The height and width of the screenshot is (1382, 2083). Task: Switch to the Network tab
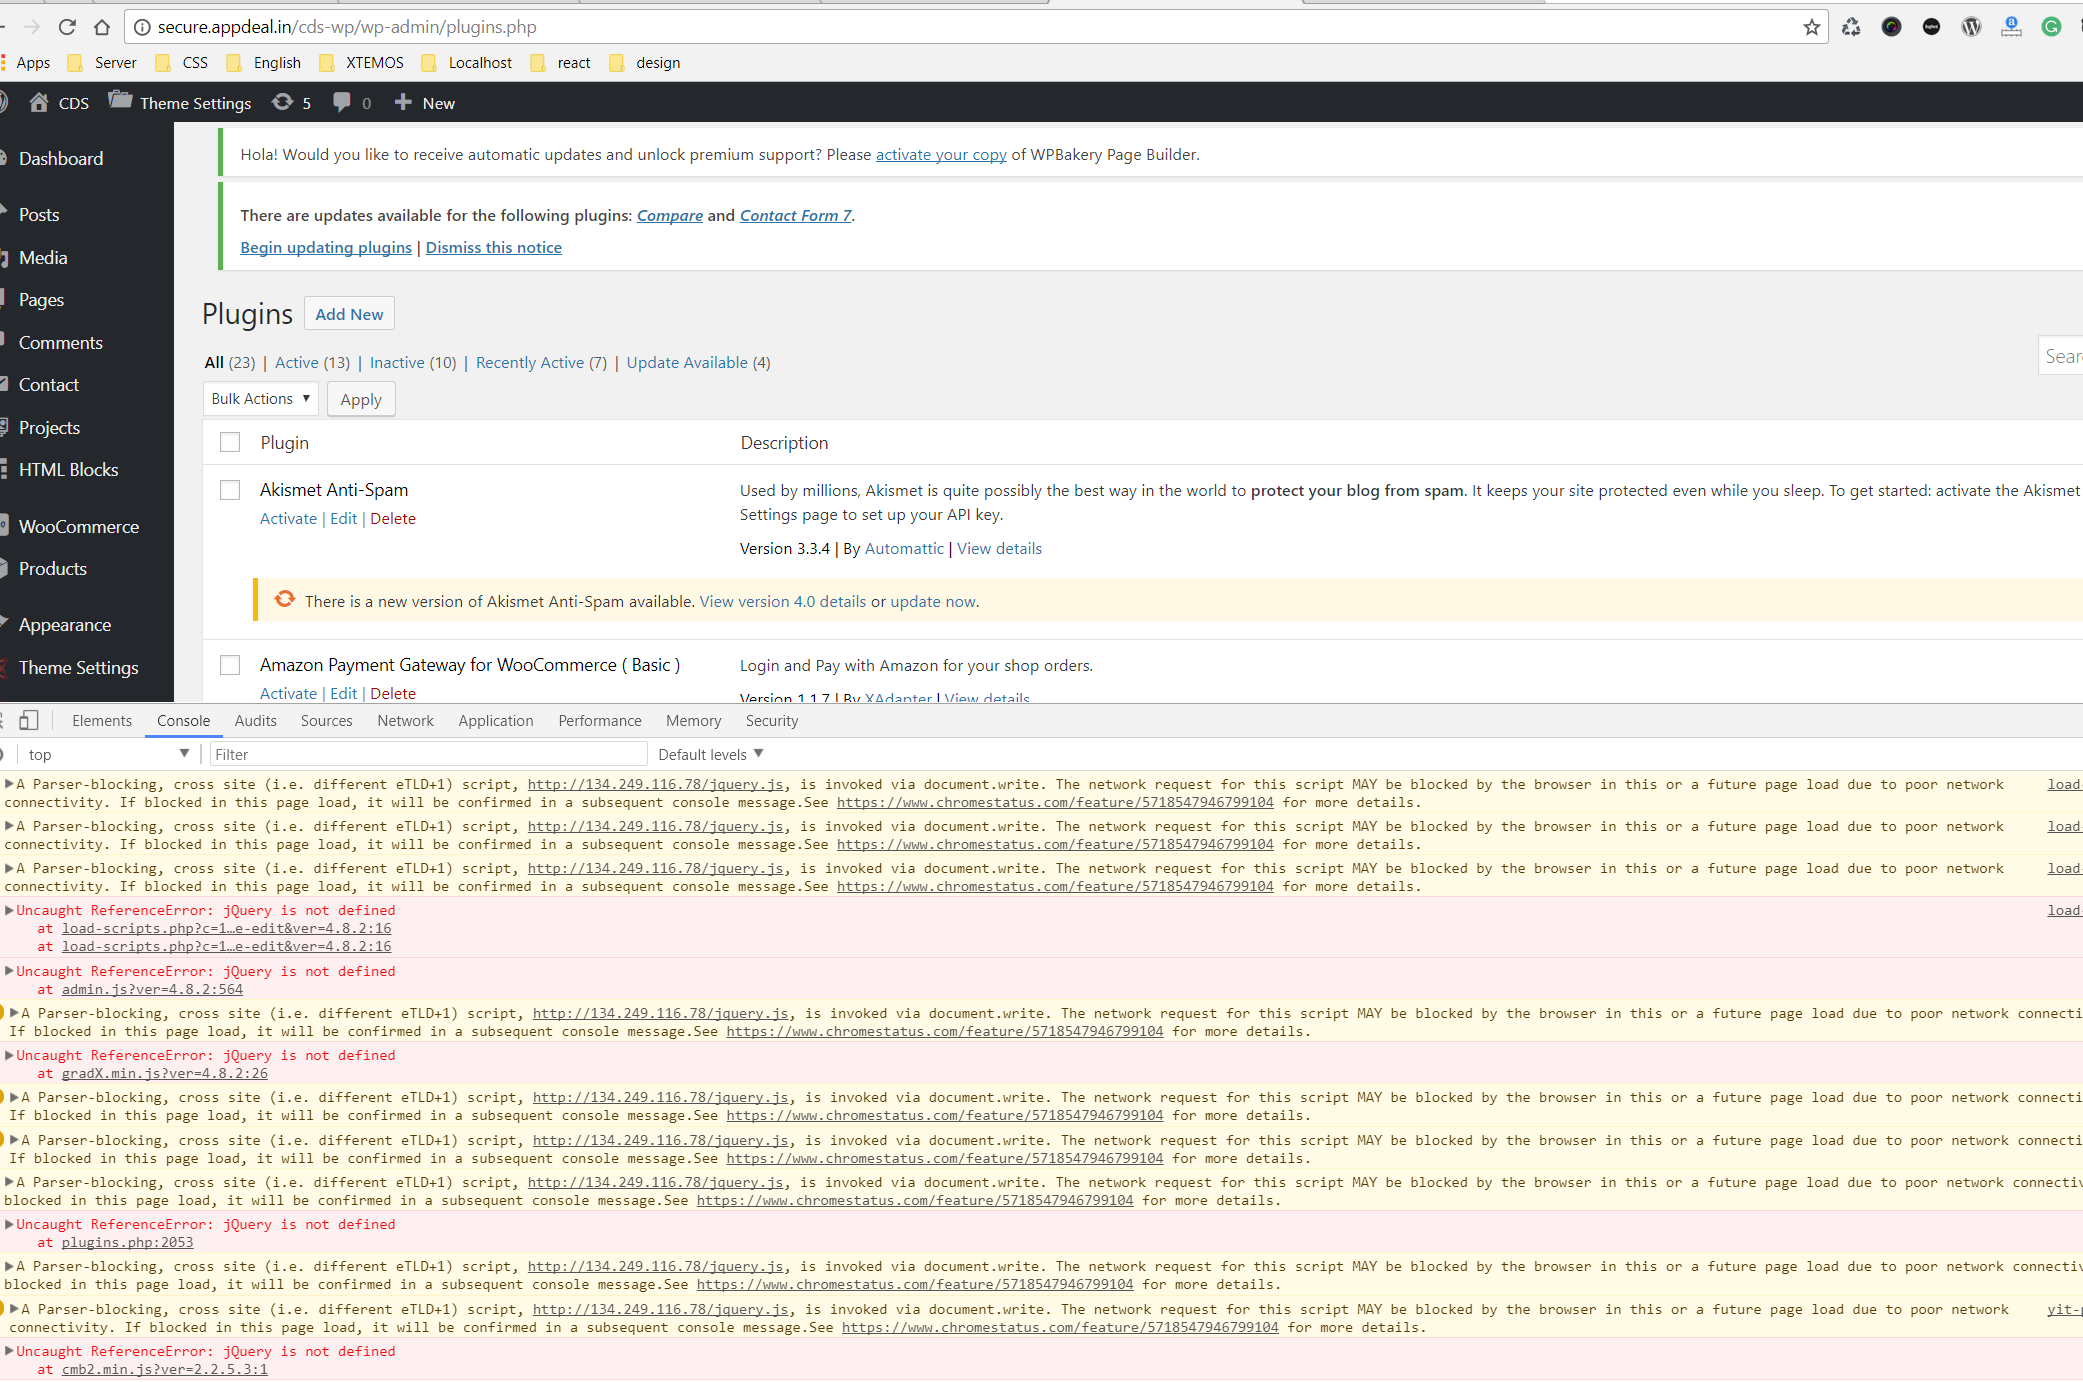coord(405,720)
